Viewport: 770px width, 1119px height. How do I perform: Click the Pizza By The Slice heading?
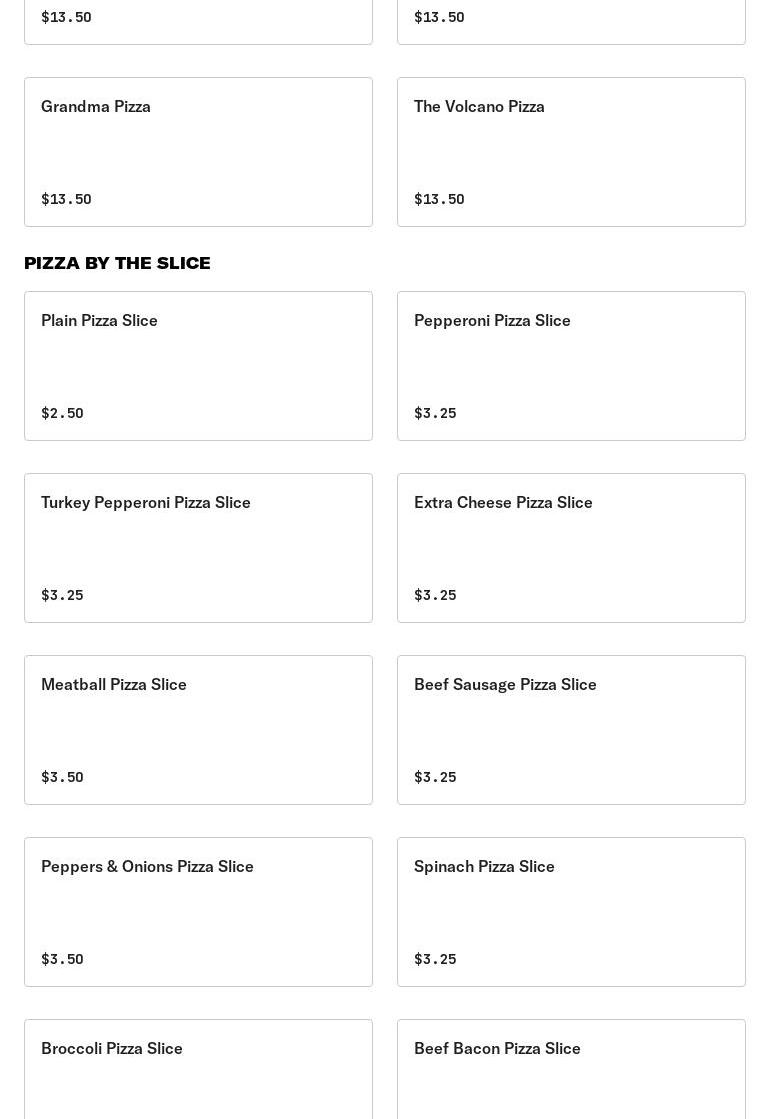[x=117, y=263]
